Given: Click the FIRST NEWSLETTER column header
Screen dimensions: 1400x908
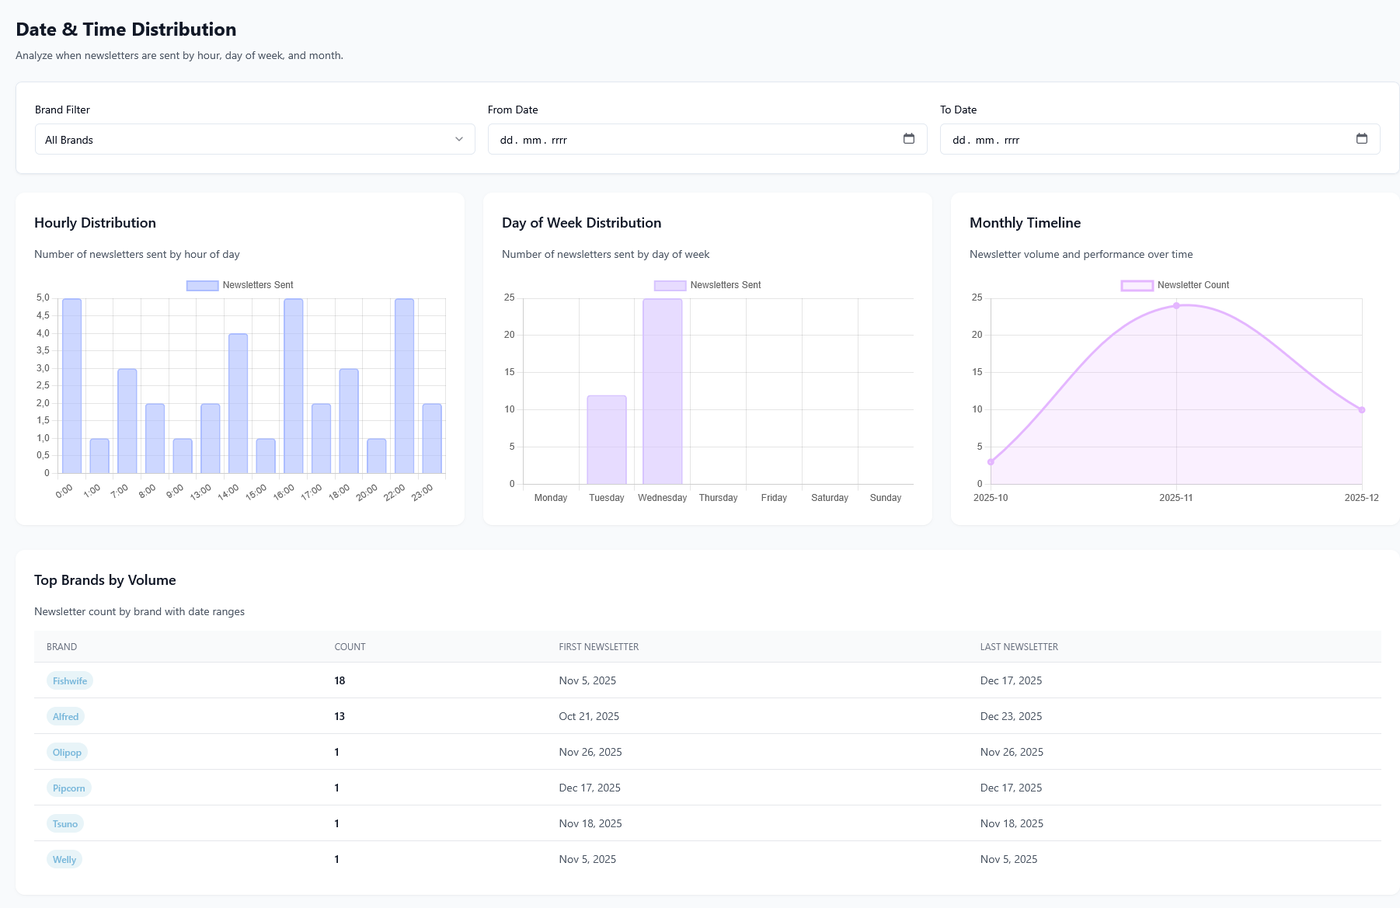Looking at the screenshot, I should (x=599, y=647).
